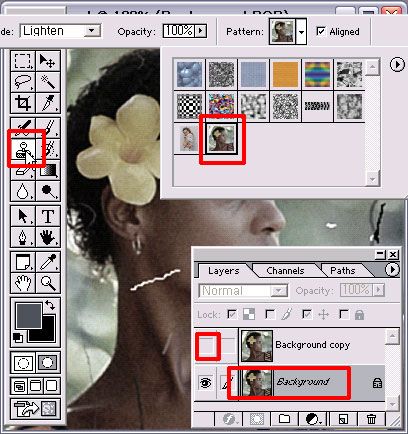The width and height of the screenshot is (408, 434).
Task: Choose the black-and-white checkerboard pattern
Action: pos(189,106)
